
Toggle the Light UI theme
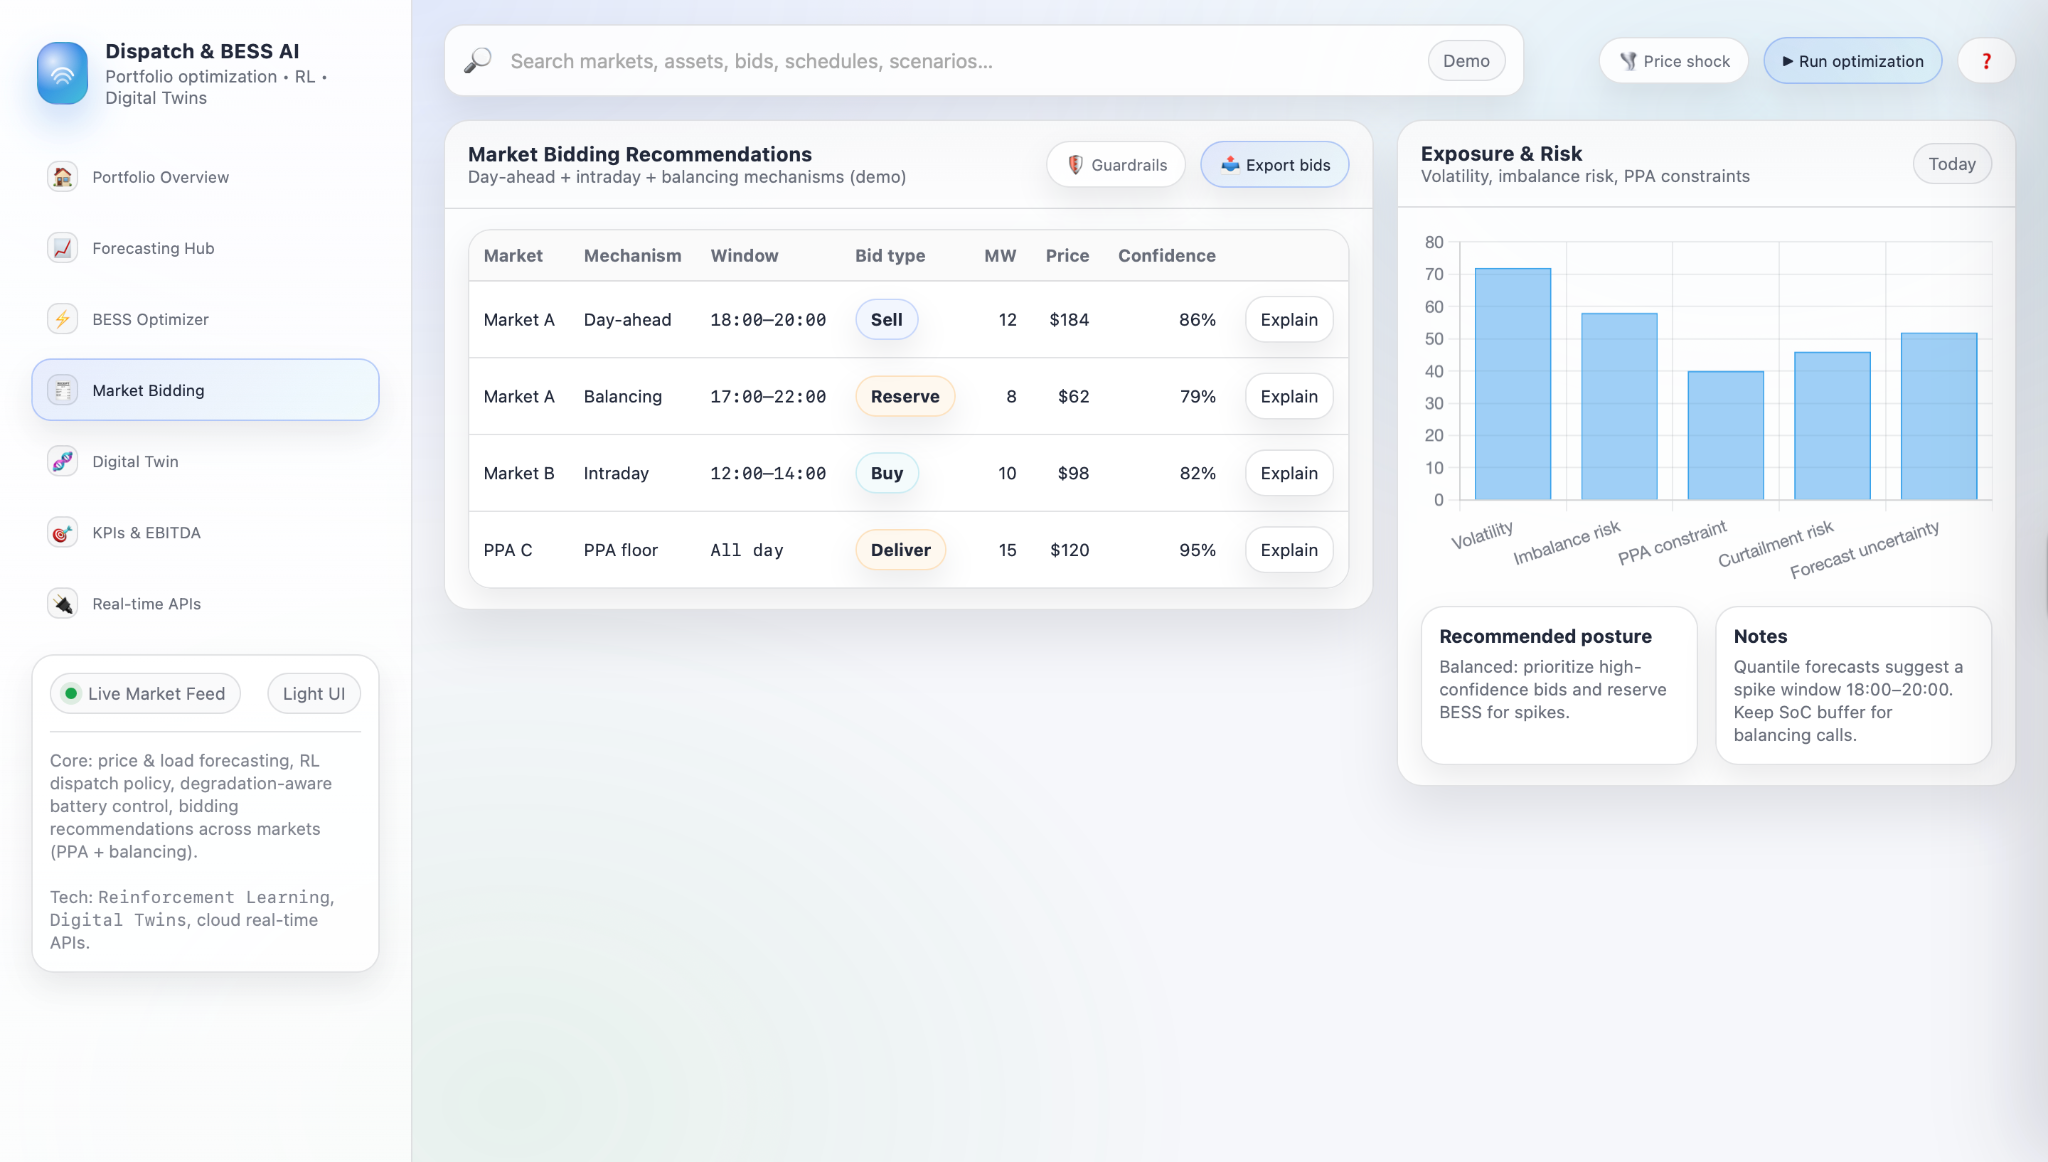[x=313, y=694]
